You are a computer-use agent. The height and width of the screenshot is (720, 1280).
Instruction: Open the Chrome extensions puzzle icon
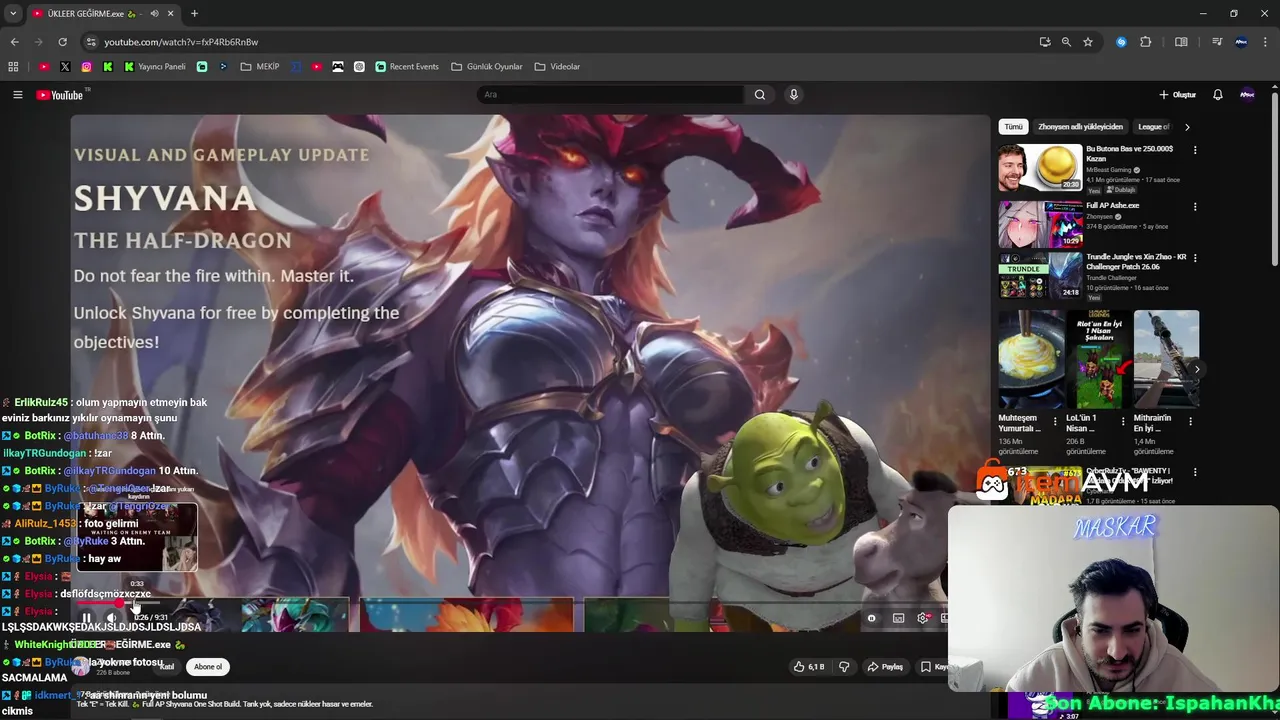[1146, 42]
